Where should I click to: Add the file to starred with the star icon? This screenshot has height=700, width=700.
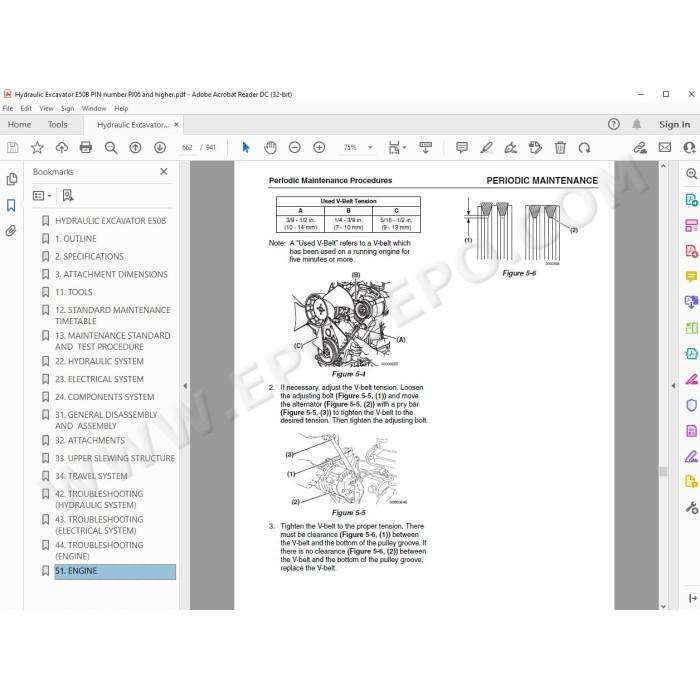point(37,147)
